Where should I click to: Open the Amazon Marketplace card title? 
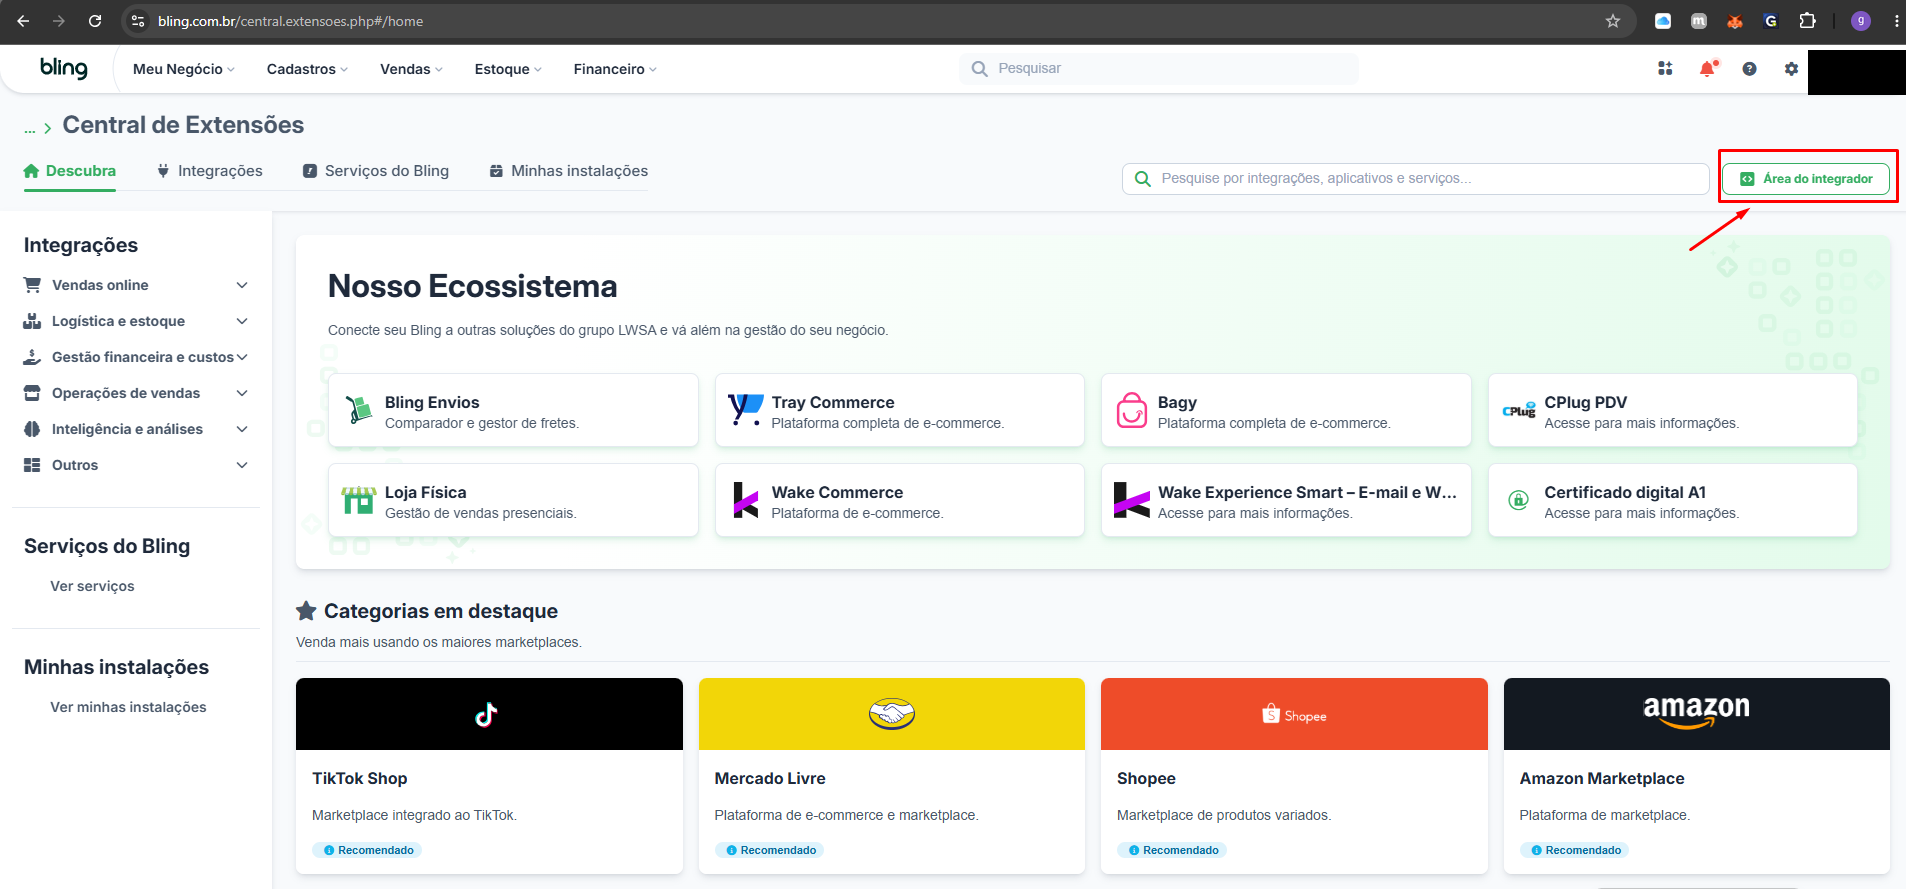click(x=1602, y=778)
